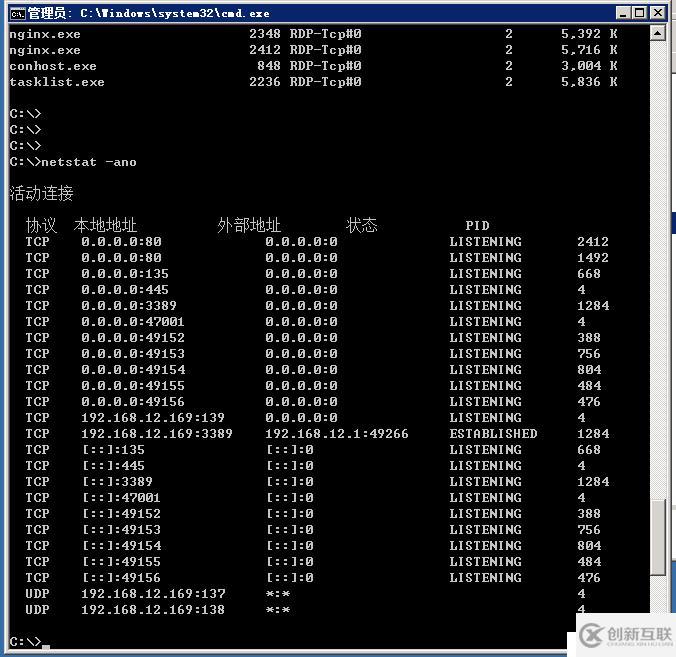Click the heading '活动连接'
This screenshot has width=676, height=657.
(x=41, y=193)
